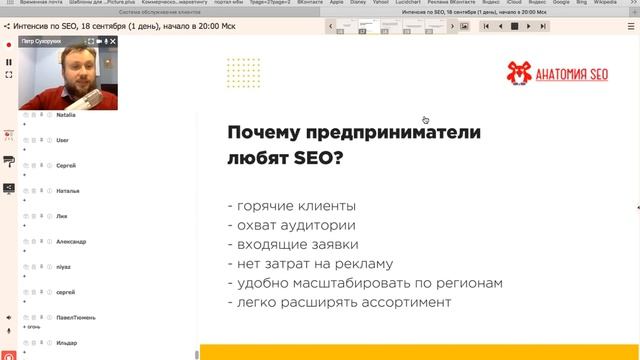Open the Wikipedia bookmark in the bookmarks bar
This screenshot has width=640, height=360.
[x=605, y=2]
